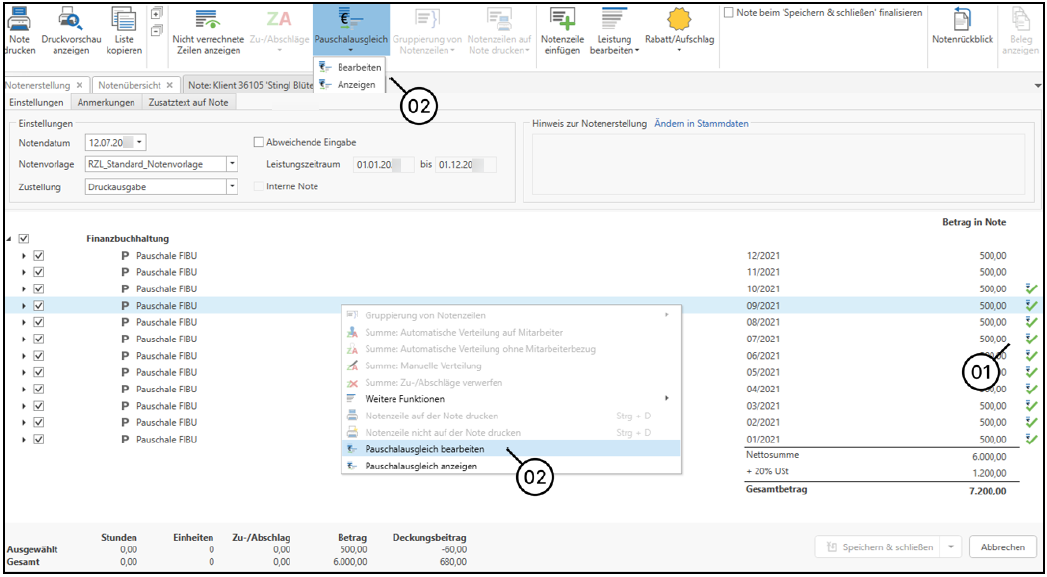Open the Notenvorlage dropdown
Screen dimensions: 1047x577
pyautogui.click(x=232, y=164)
